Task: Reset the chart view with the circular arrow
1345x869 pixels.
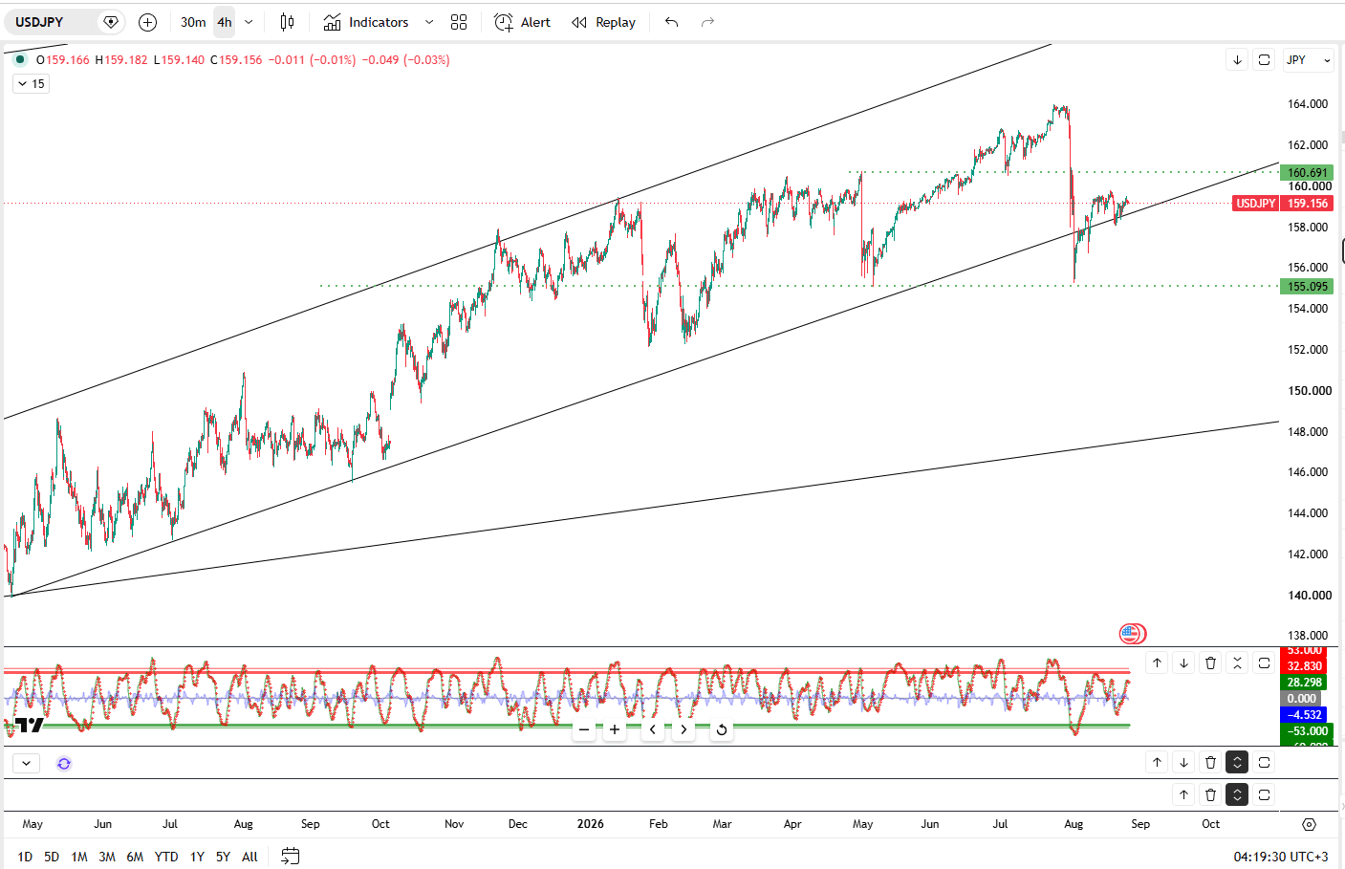Action: click(x=721, y=730)
